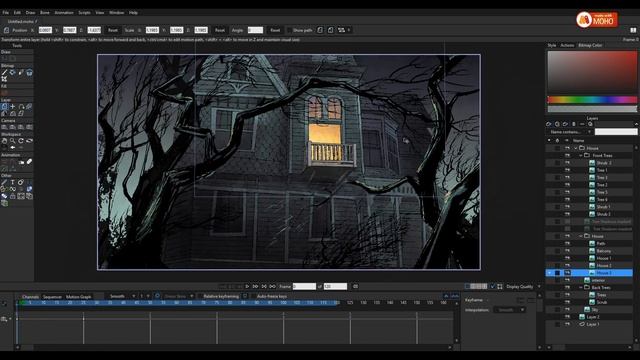Select the Text tool under Other
Image resolution: width=640 pixels, height=360 pixels.
pyautogui.click(x=13, y=182)
